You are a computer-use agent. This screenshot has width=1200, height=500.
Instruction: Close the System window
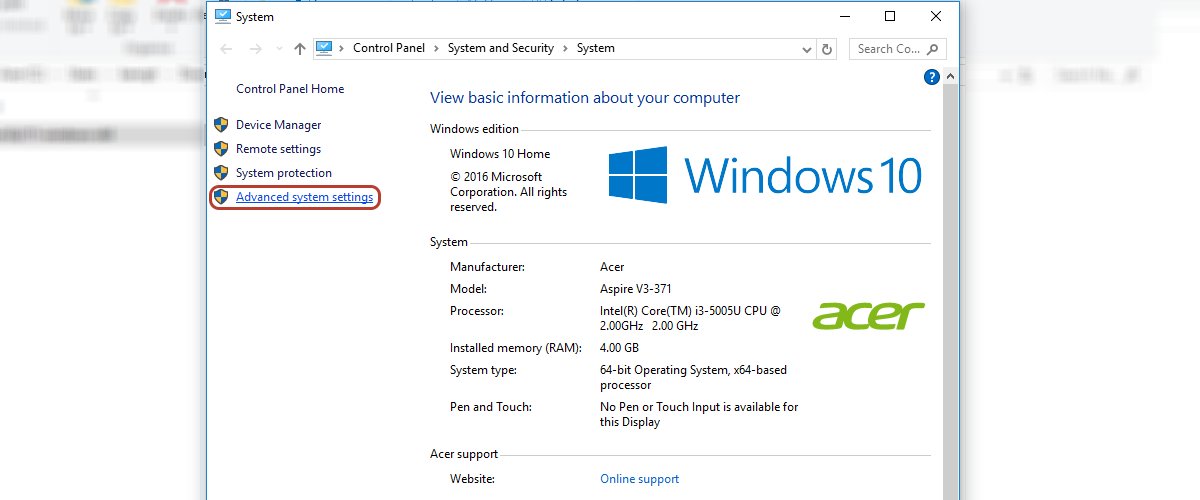(x=936, y=16)
